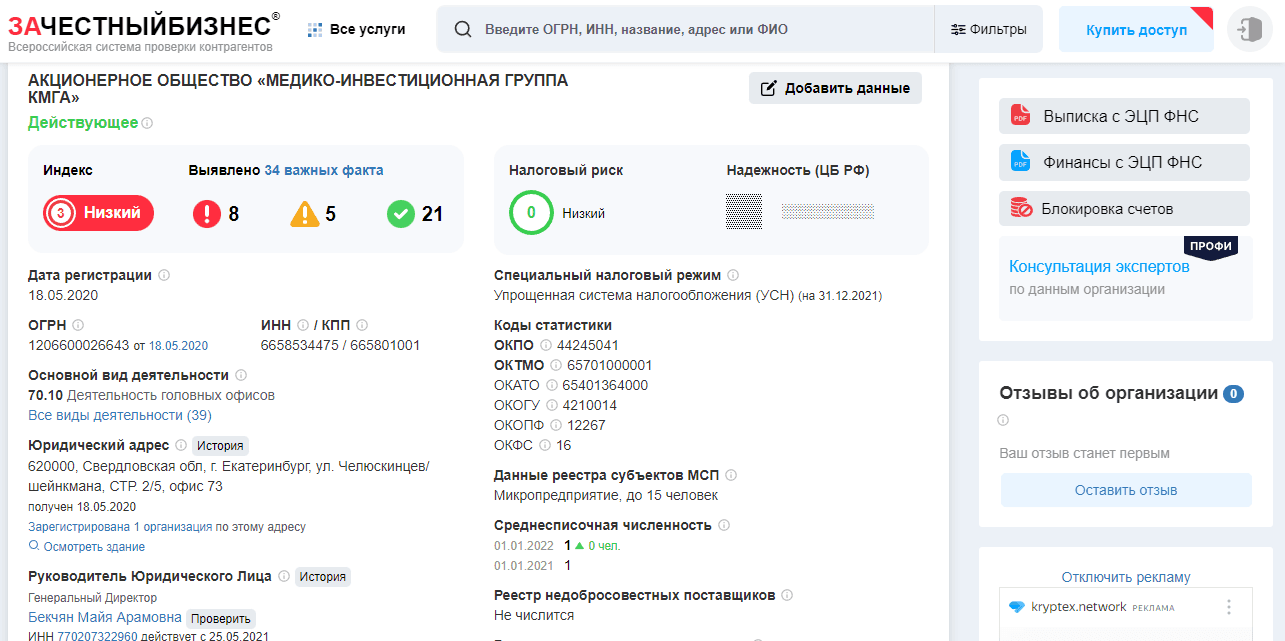This screenshot has width=1285, height=641.
Task: Expand the История of Юридический адрес
Action: coord(219,443)
